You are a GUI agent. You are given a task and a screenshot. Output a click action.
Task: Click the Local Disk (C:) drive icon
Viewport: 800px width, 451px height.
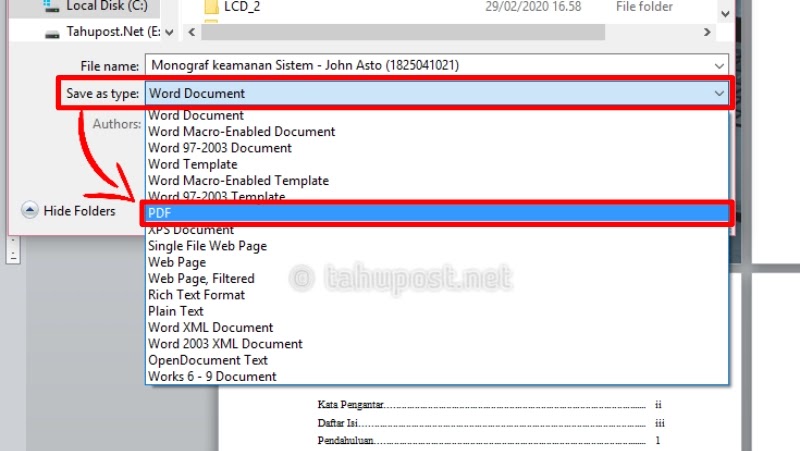point(51,6)
